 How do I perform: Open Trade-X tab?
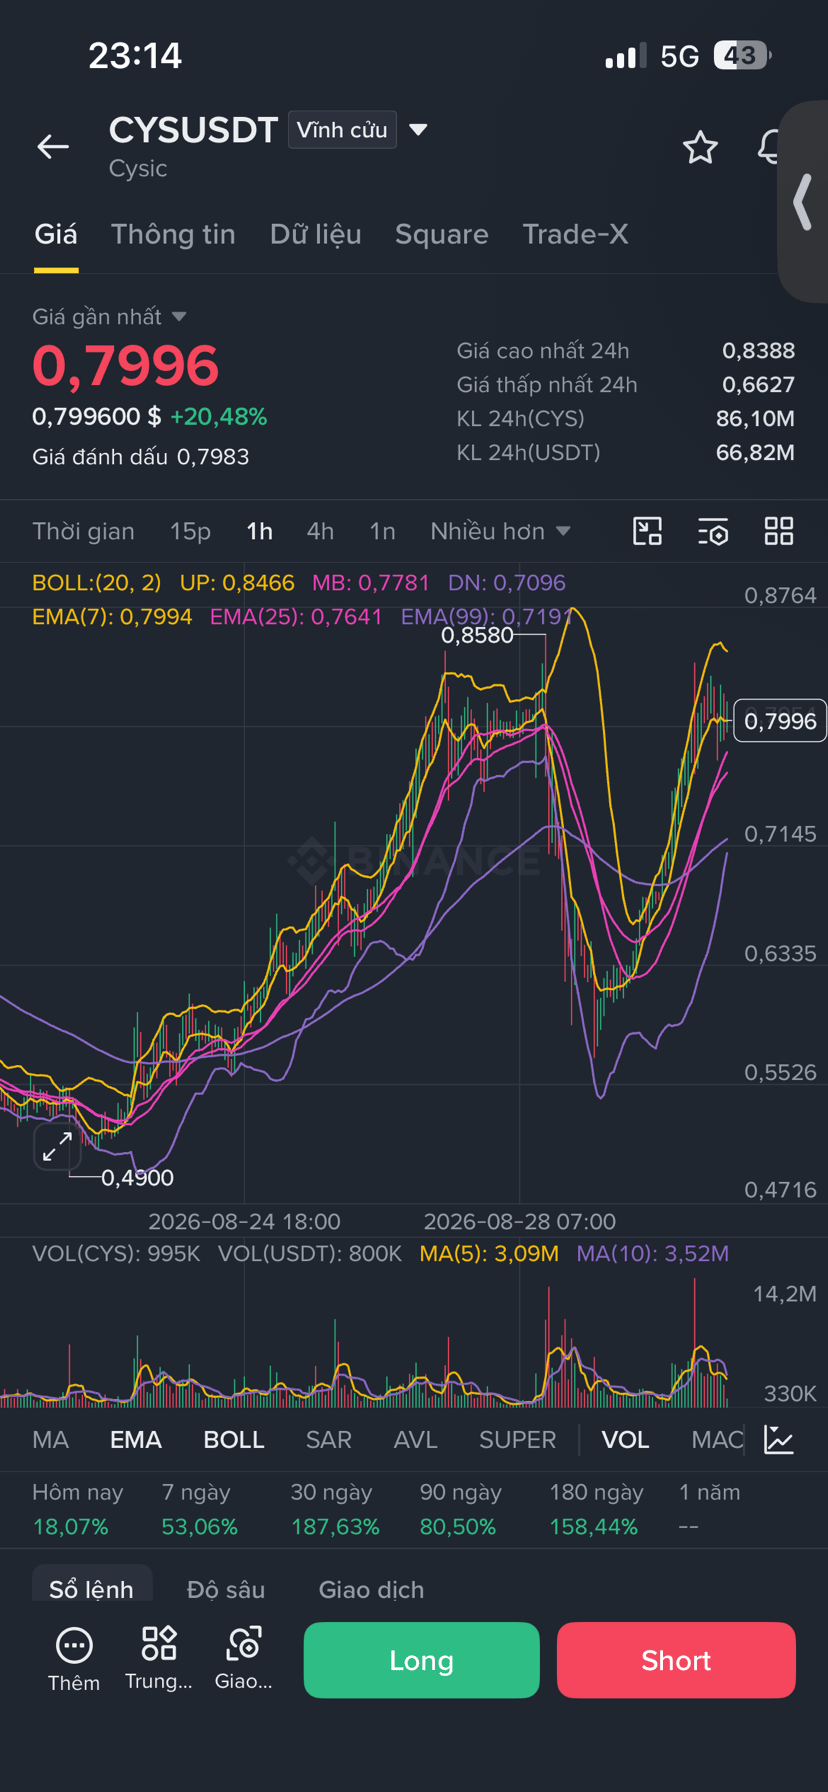(x=575, y=234)
